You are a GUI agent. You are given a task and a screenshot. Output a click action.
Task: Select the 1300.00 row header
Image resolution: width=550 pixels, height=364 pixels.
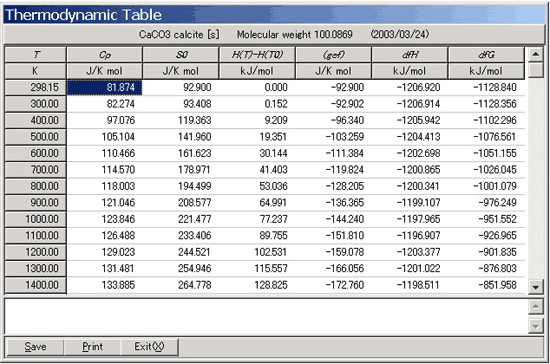point(35,269)
